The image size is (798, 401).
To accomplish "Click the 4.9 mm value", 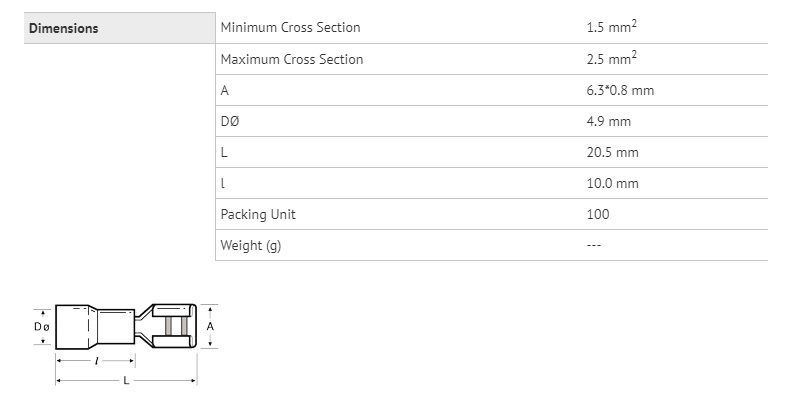I will coord(608,122).
